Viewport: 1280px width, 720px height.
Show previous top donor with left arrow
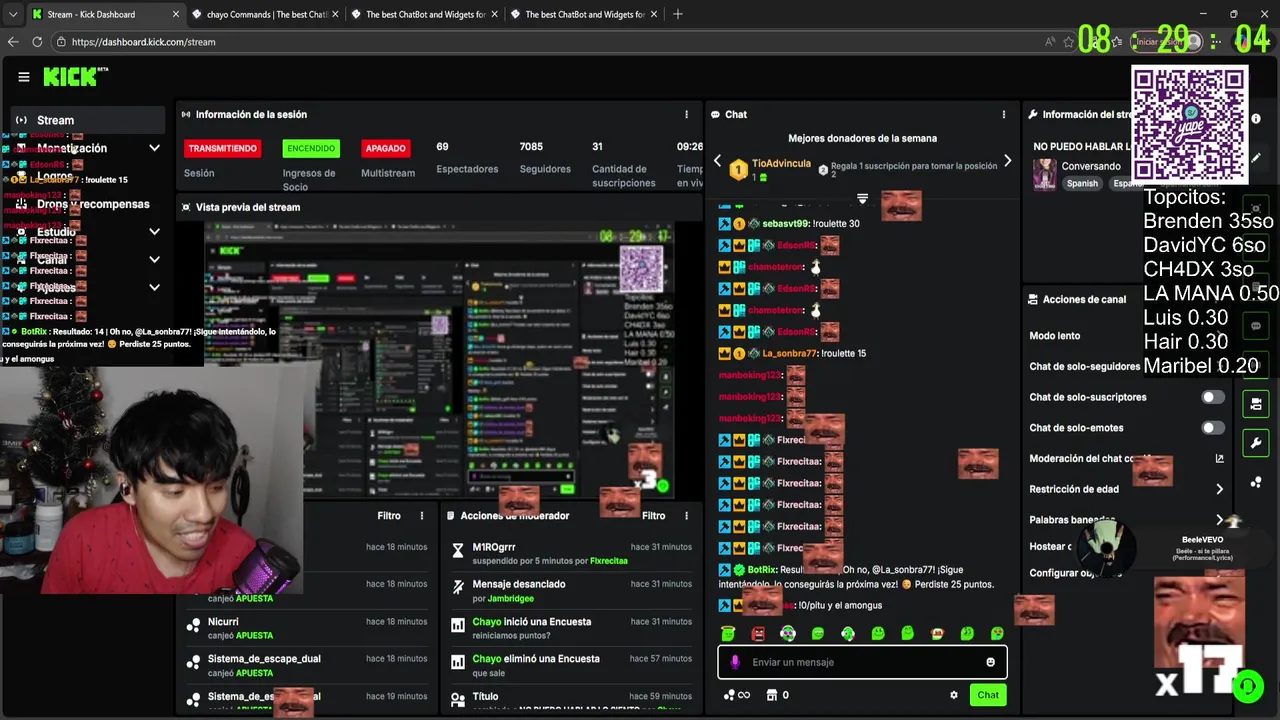pyautogui.click(x=717, y=161)
